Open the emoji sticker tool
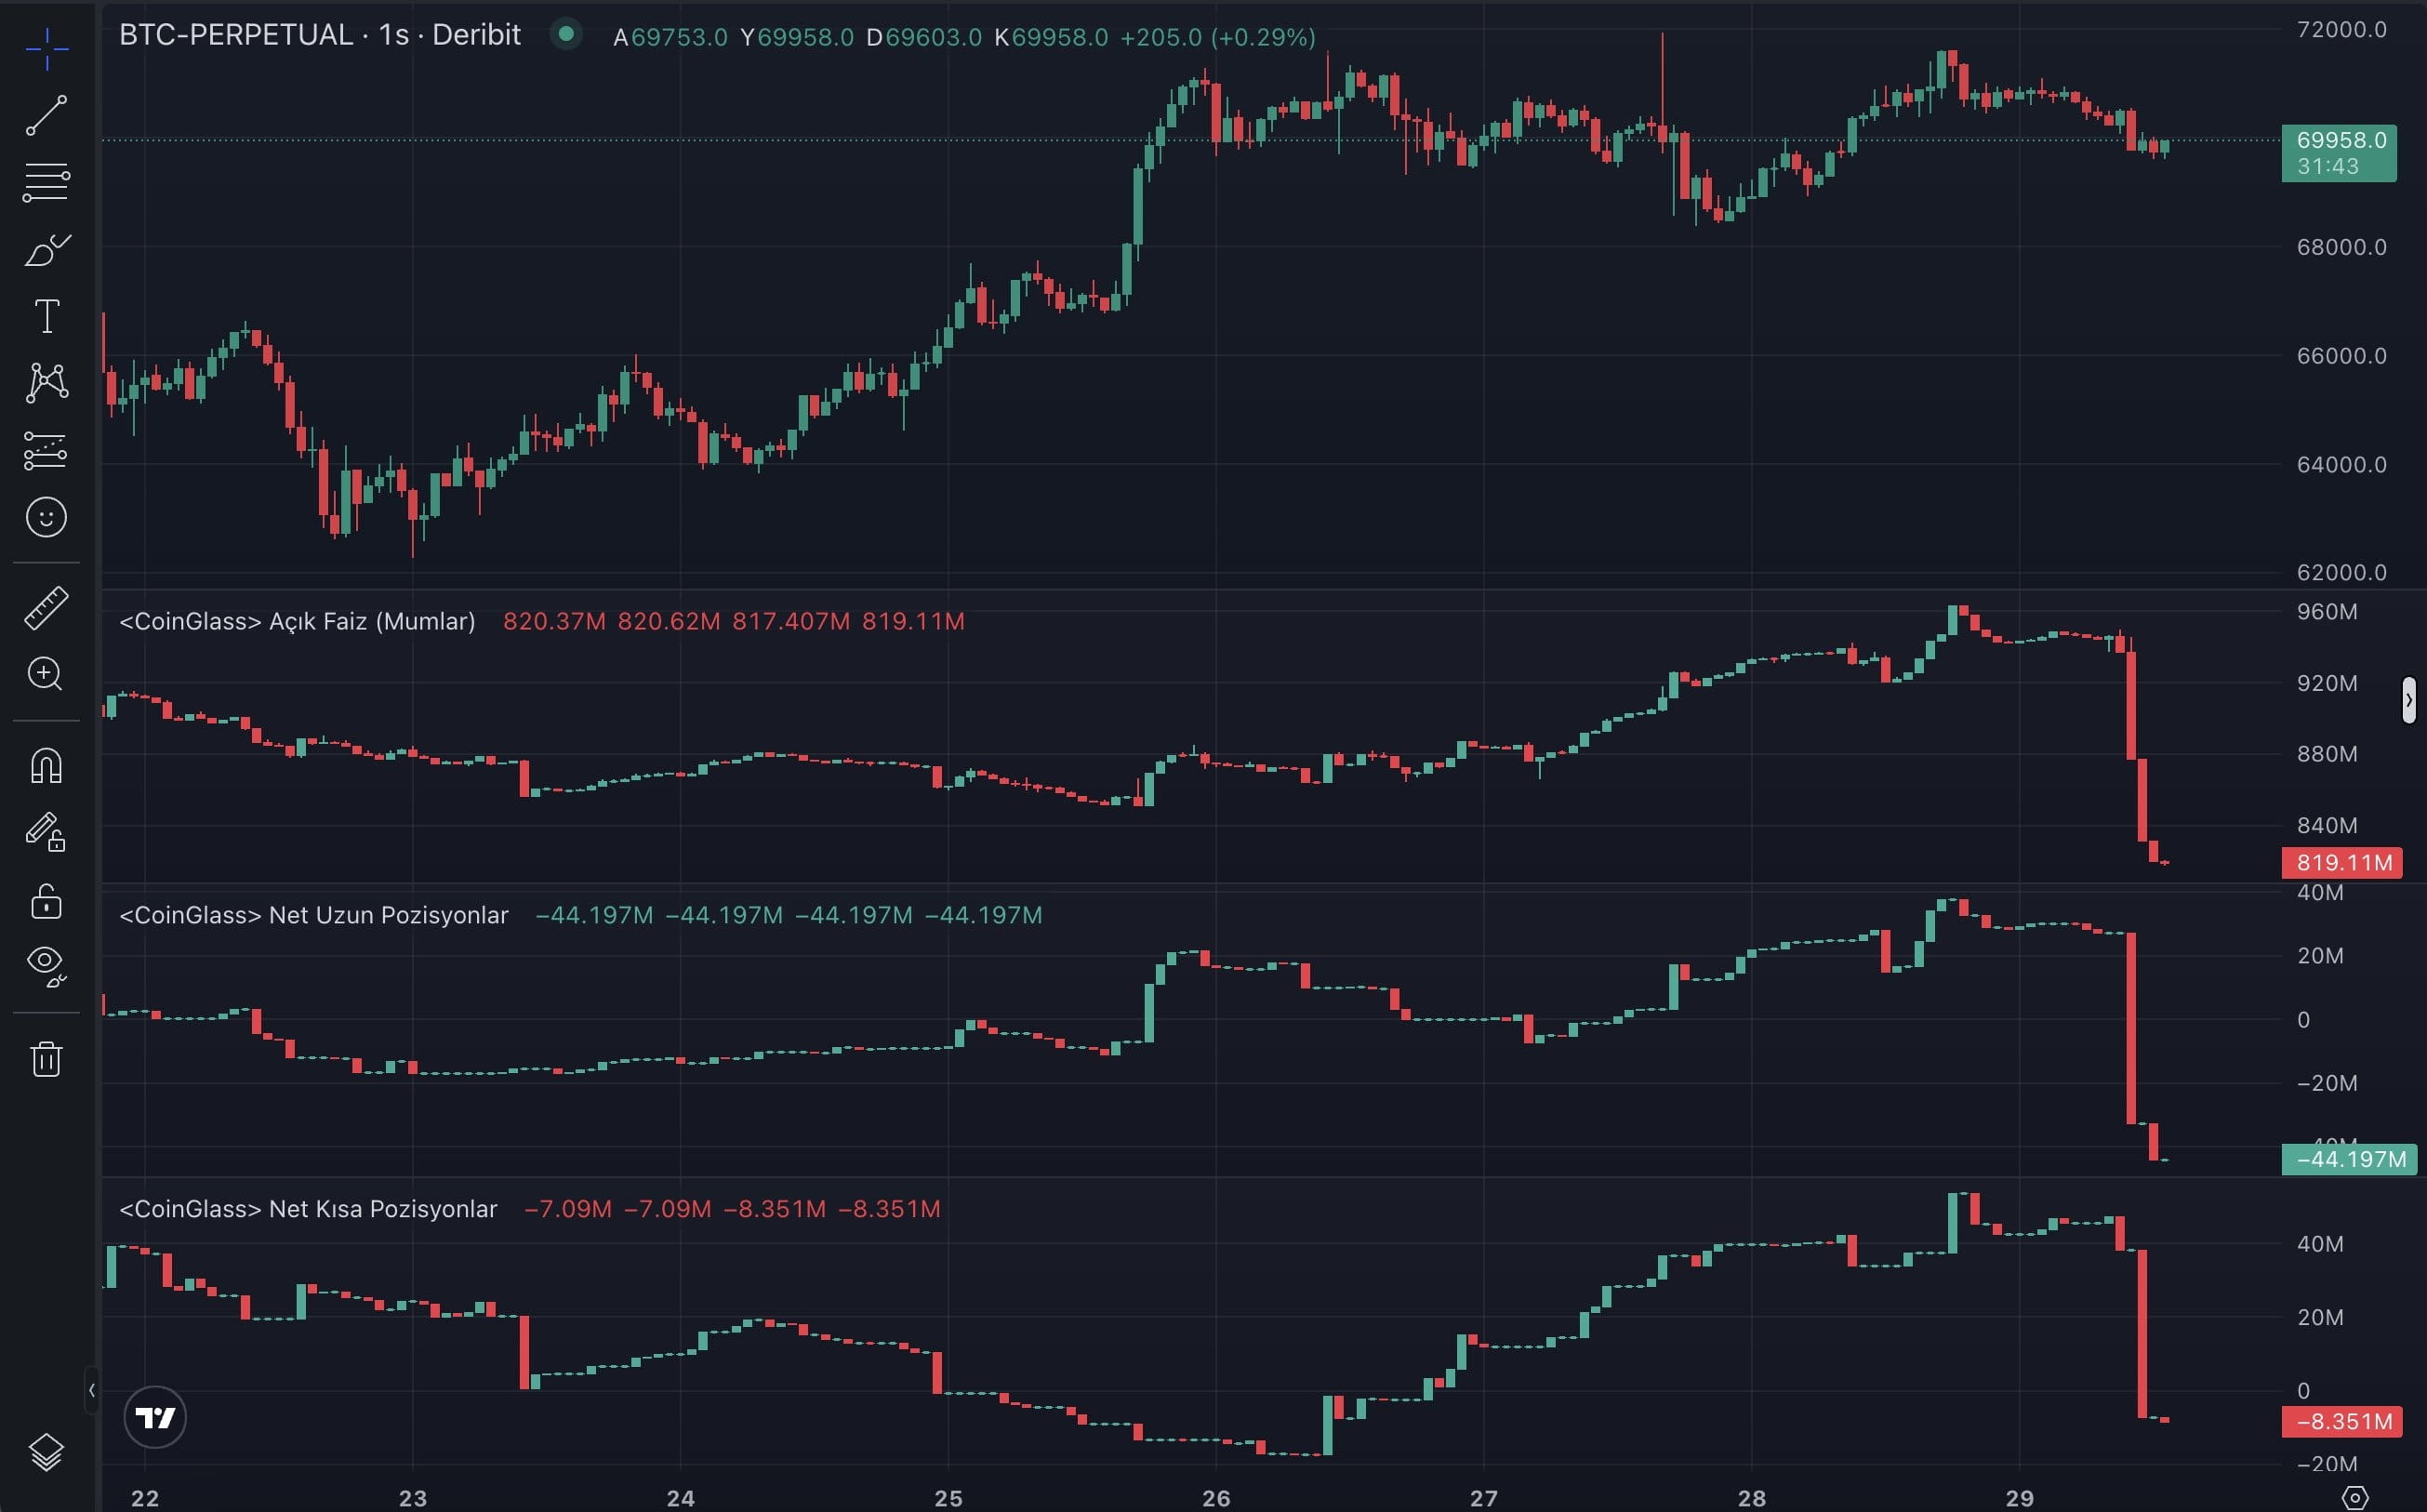The width and height of the screenshot is (2427, 1512). [47, 518]
